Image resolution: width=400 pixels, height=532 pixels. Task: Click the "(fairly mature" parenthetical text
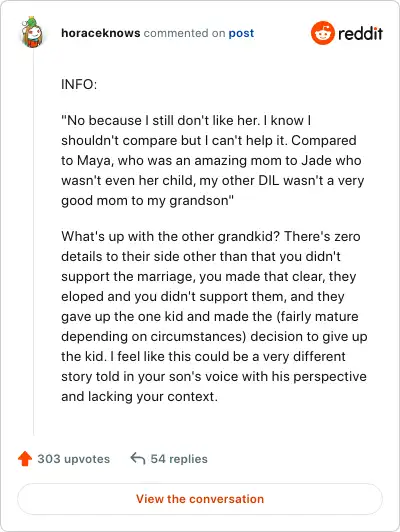[318, 317]
